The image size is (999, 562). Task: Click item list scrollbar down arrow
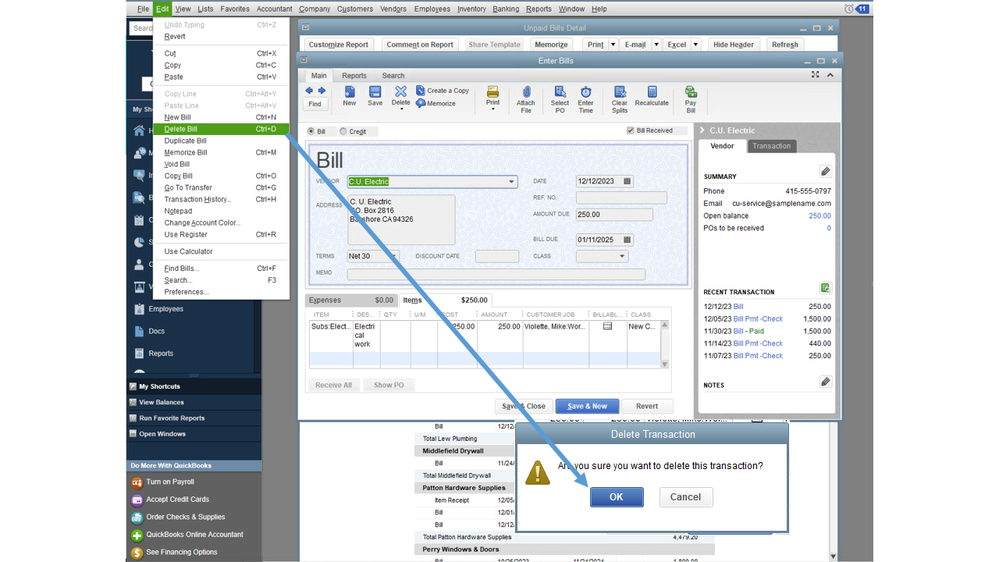665,364
